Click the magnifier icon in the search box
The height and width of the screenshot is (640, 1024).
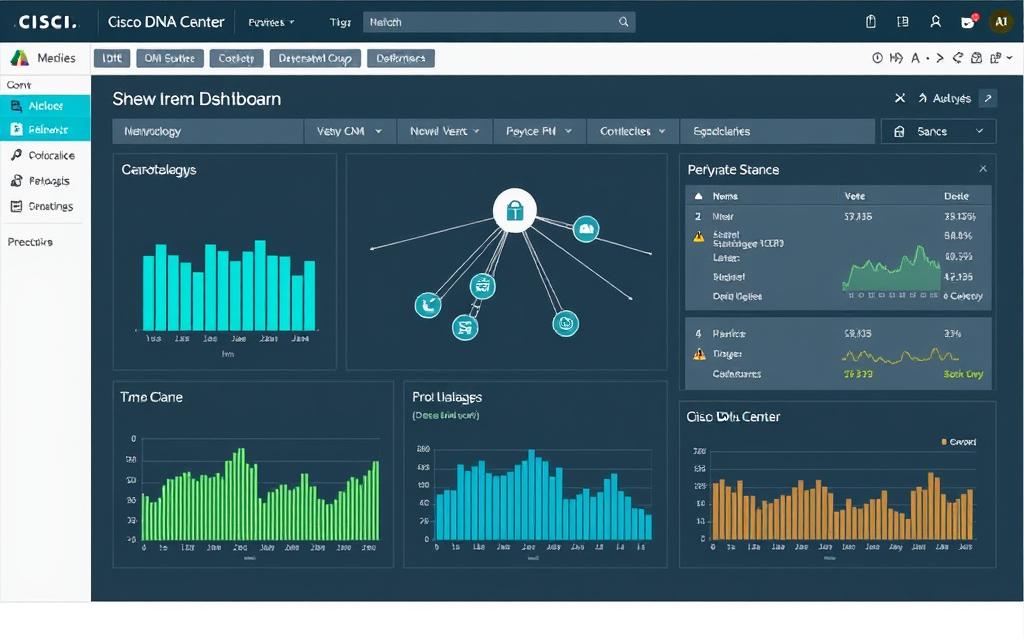(x=624, y=22)
